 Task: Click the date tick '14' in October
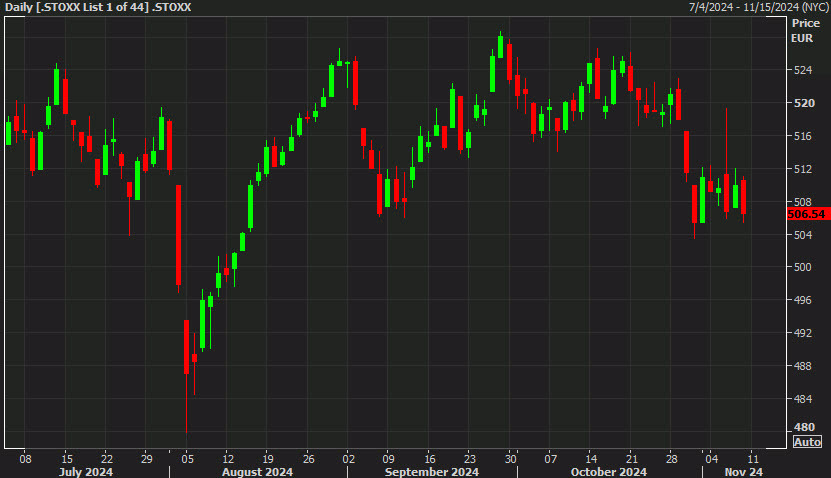tap(591, 459)
